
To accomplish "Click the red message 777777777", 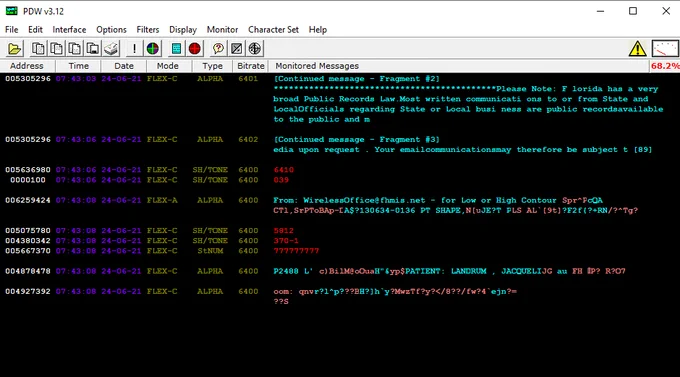I will tap(296, 251).
